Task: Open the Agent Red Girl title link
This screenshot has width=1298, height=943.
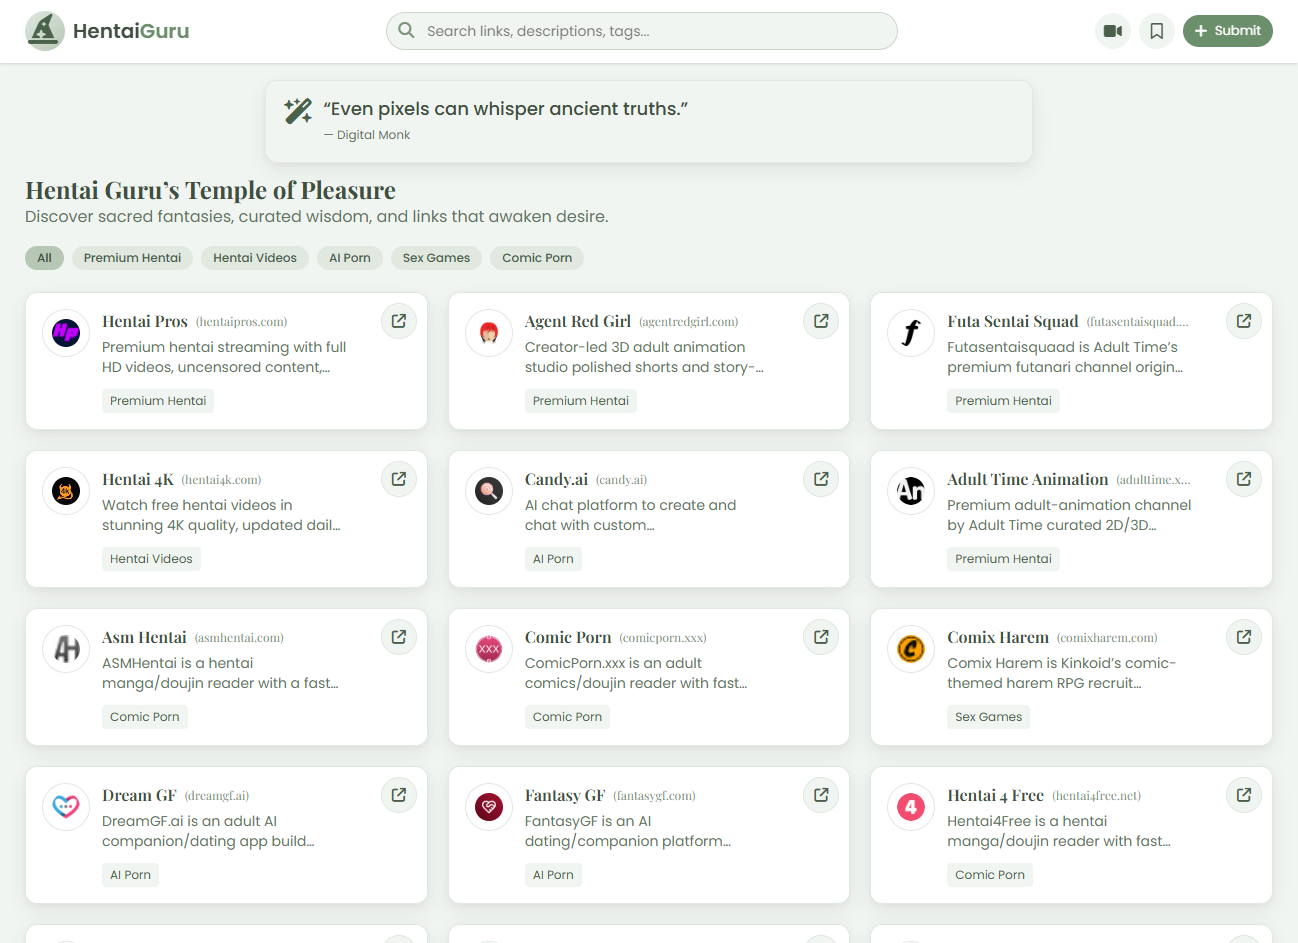Action: 578,322
